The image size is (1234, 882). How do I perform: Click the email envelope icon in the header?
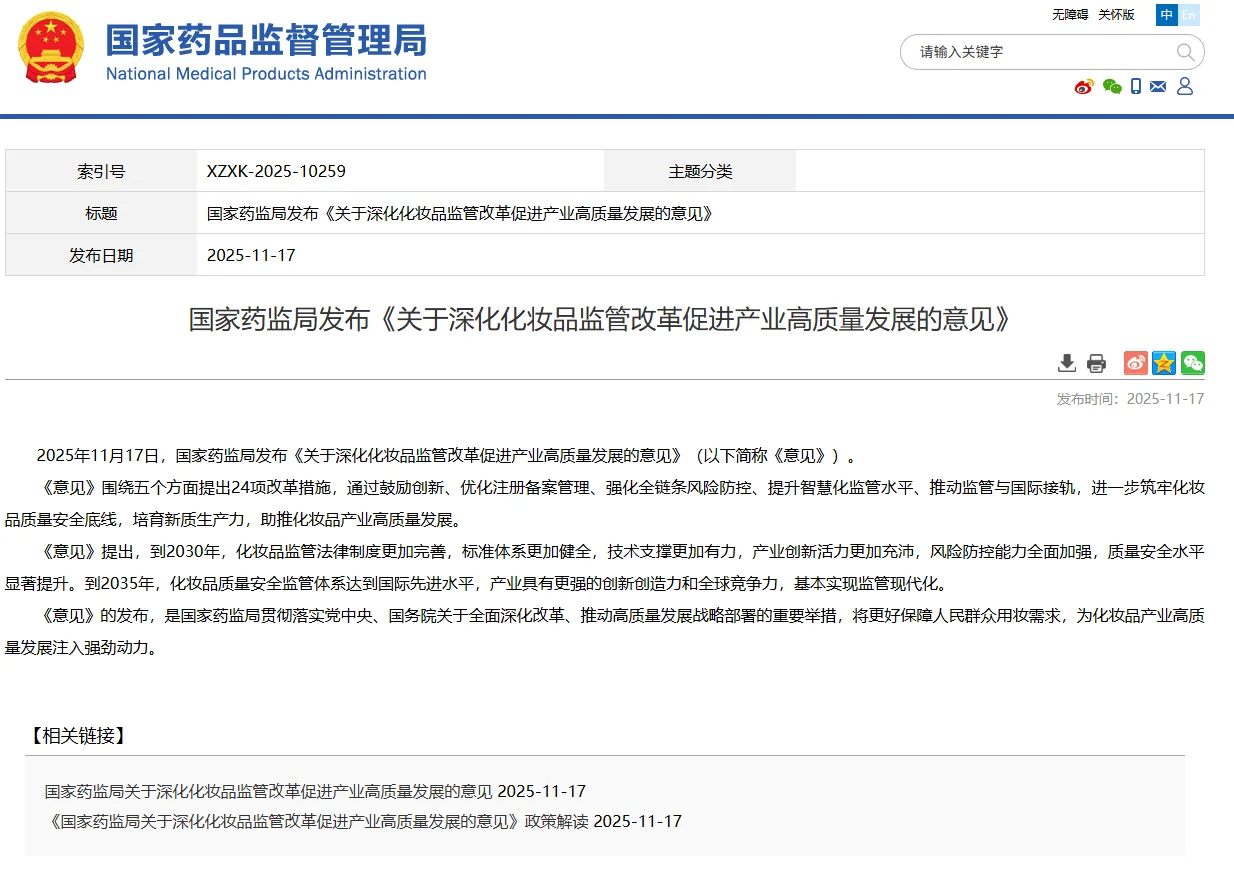pos(1158,87)
